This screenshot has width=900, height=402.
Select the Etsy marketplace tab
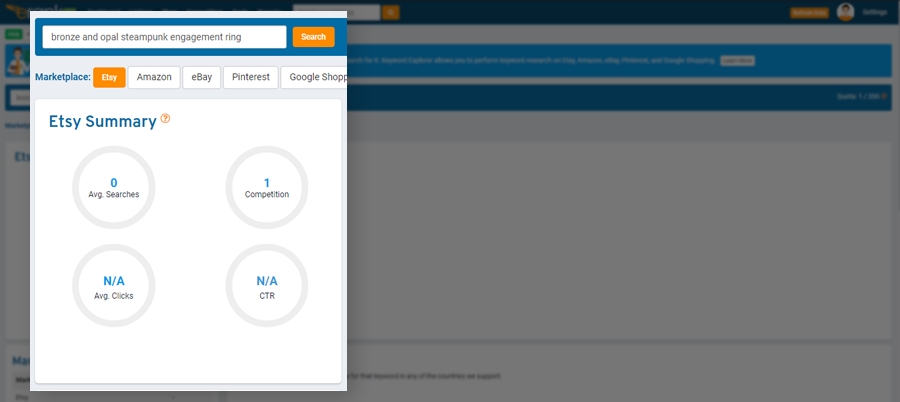click(109, 77)
